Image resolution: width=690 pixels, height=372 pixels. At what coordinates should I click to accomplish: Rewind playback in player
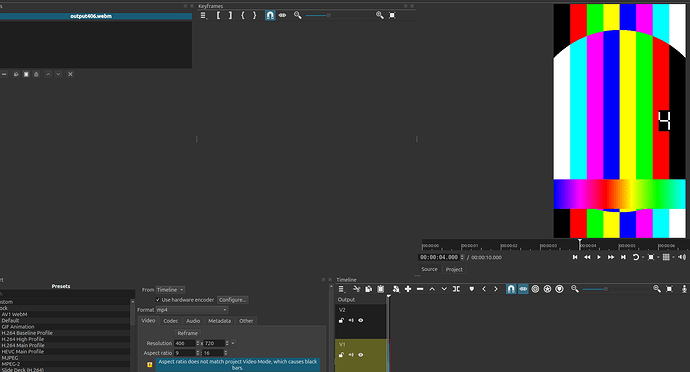pyautogui.click(x=587, y=257)
